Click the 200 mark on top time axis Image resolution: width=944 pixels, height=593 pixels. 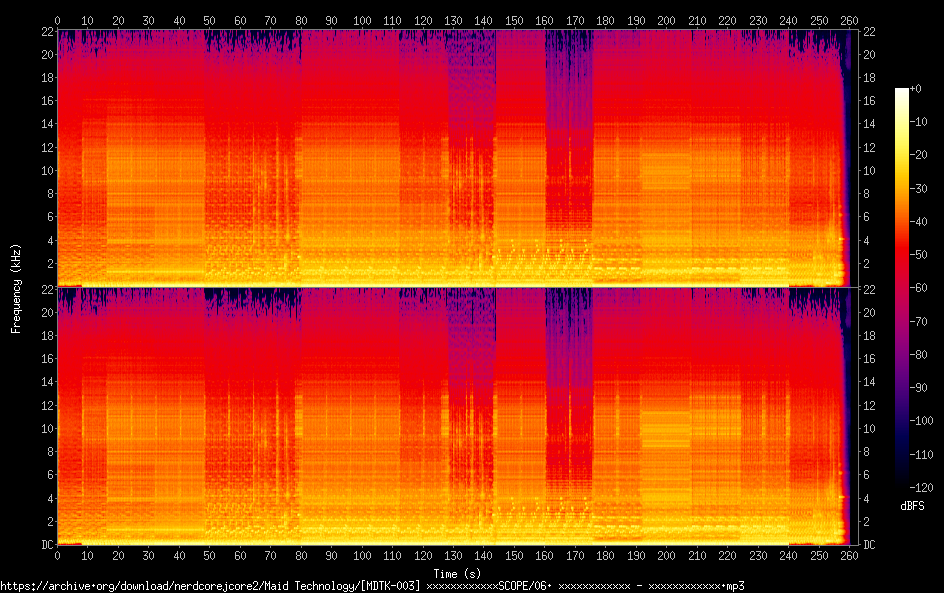point(668,20)
